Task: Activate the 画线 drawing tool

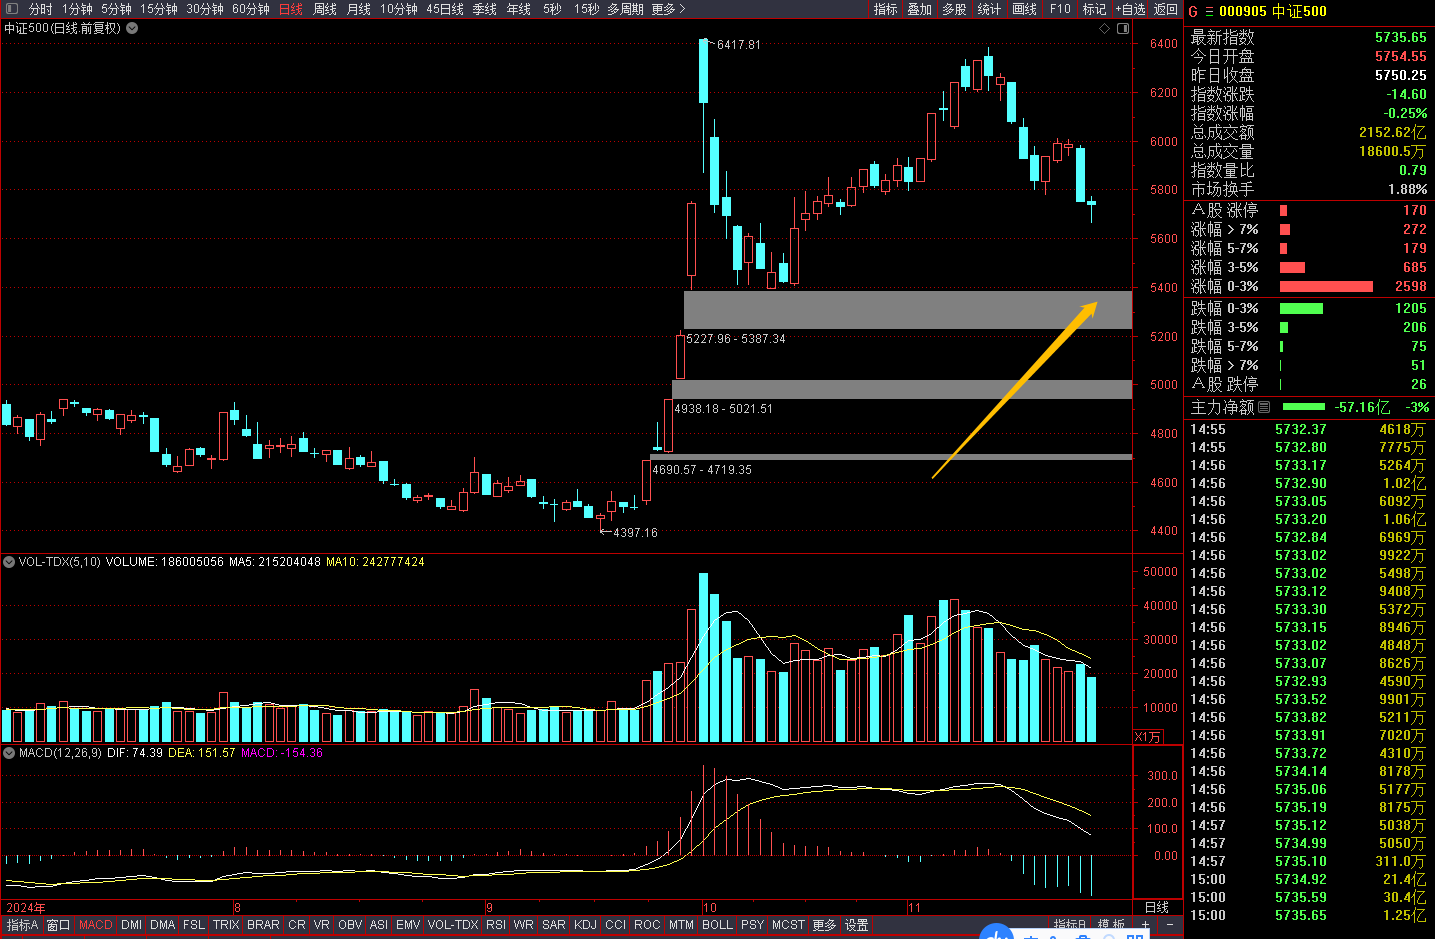Action: 1024,9
